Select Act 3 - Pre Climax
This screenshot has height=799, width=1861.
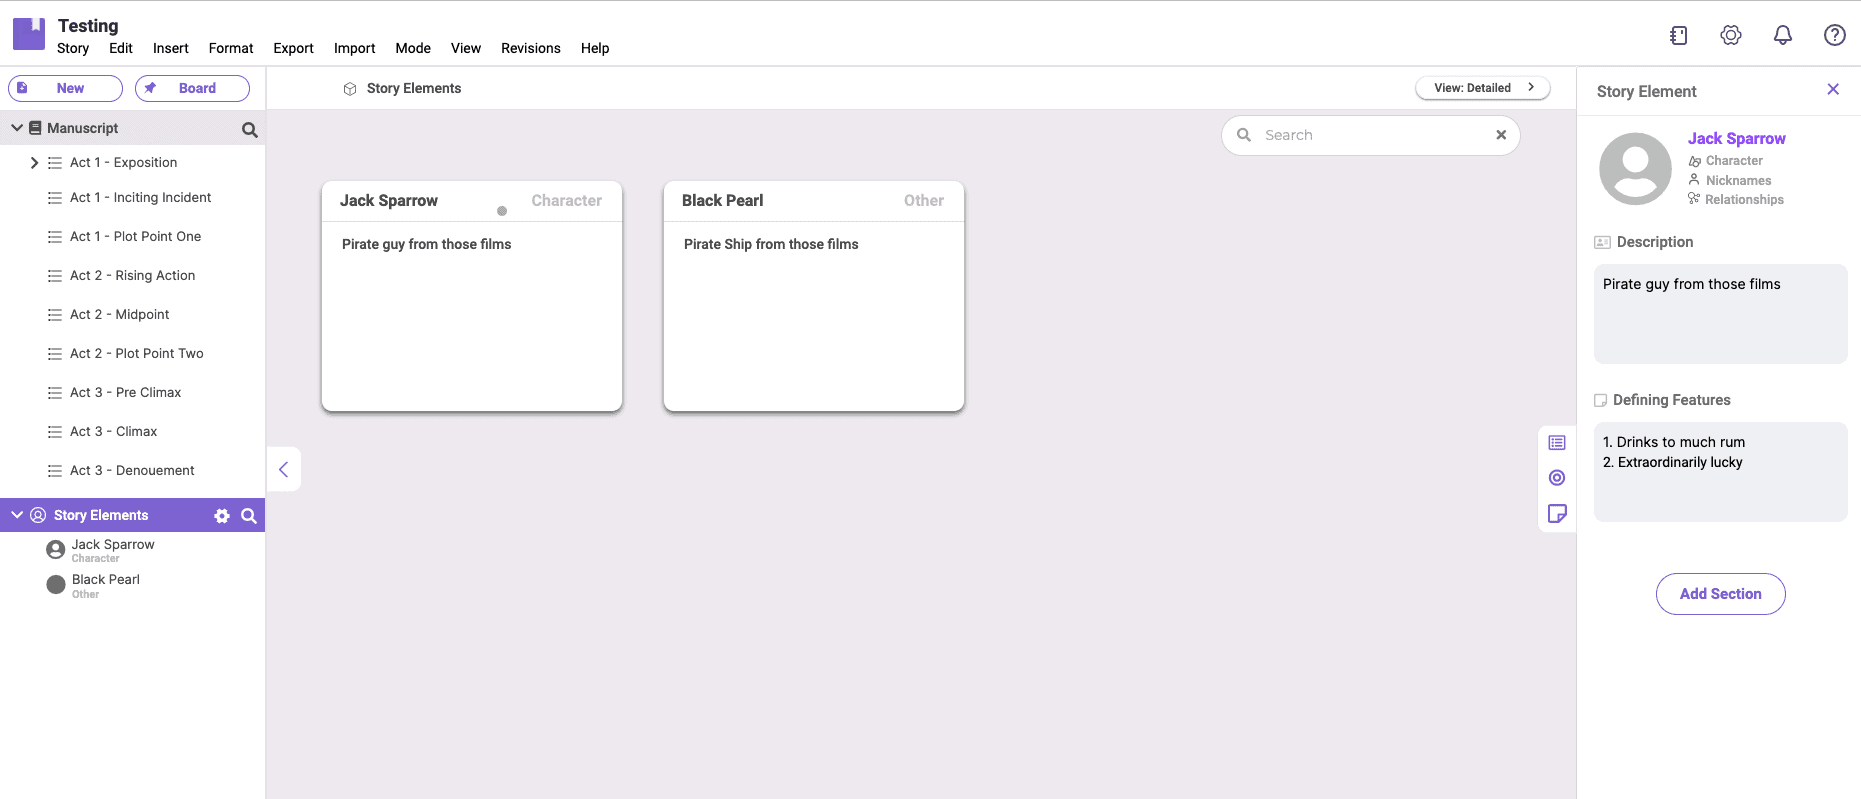(125, 393)
